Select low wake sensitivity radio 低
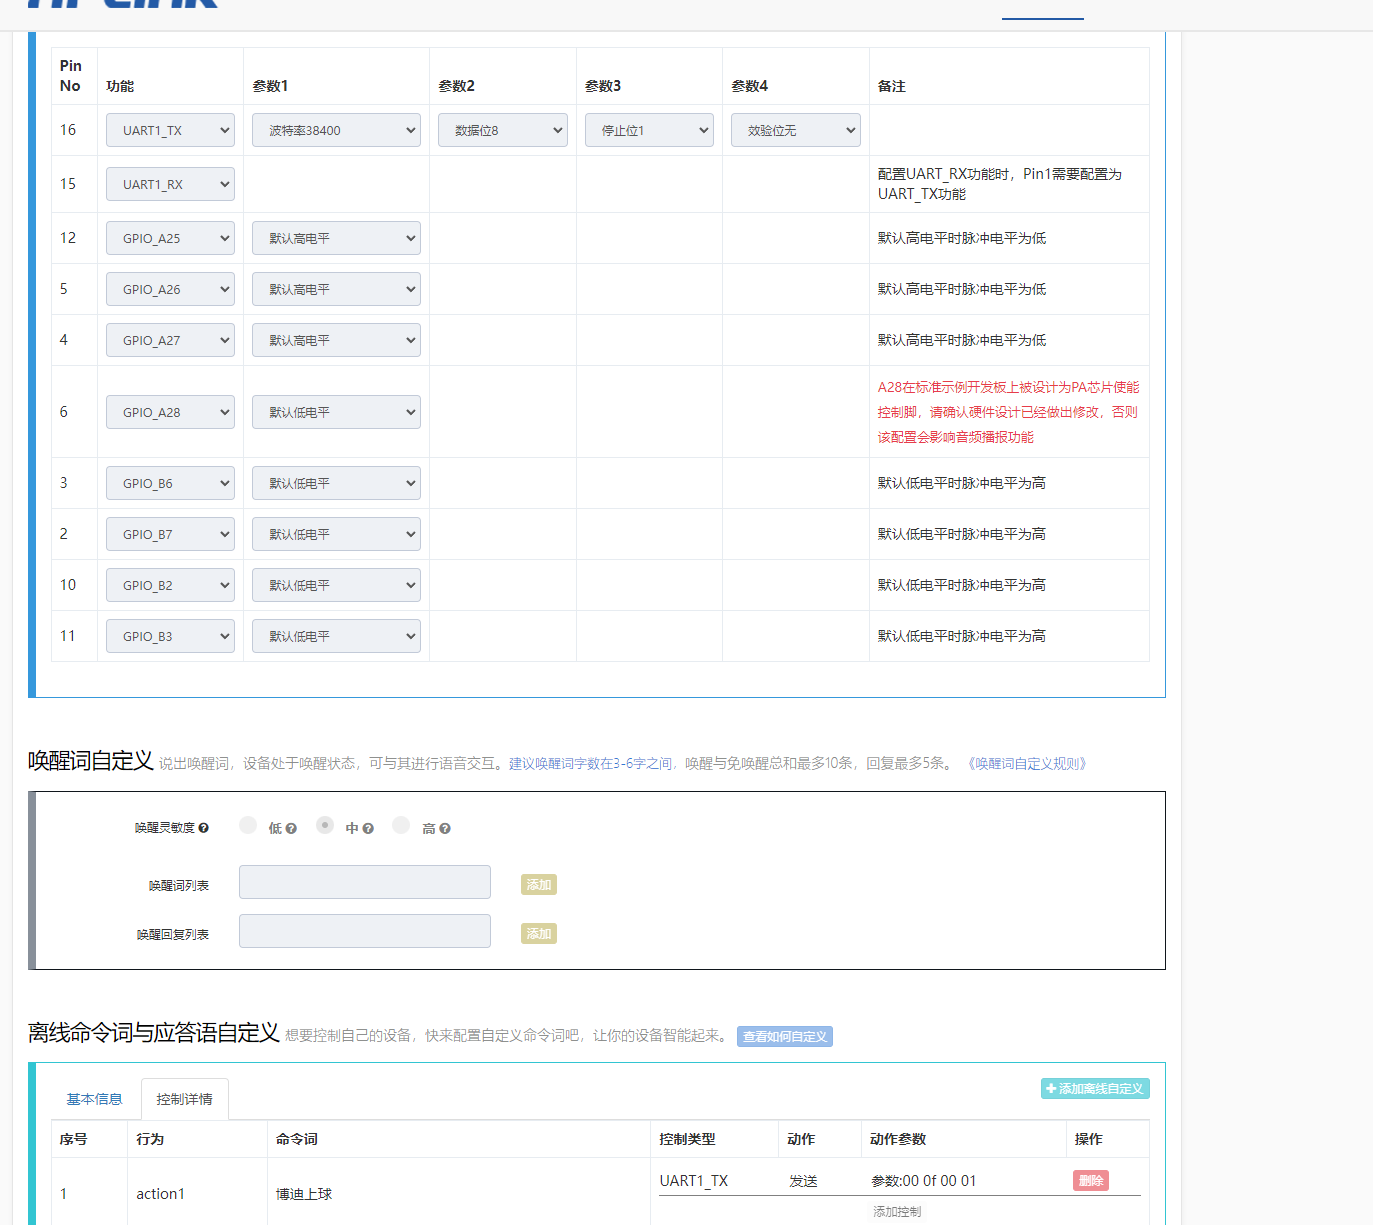The image size is (1373, 1225). (x=248, y=825)
